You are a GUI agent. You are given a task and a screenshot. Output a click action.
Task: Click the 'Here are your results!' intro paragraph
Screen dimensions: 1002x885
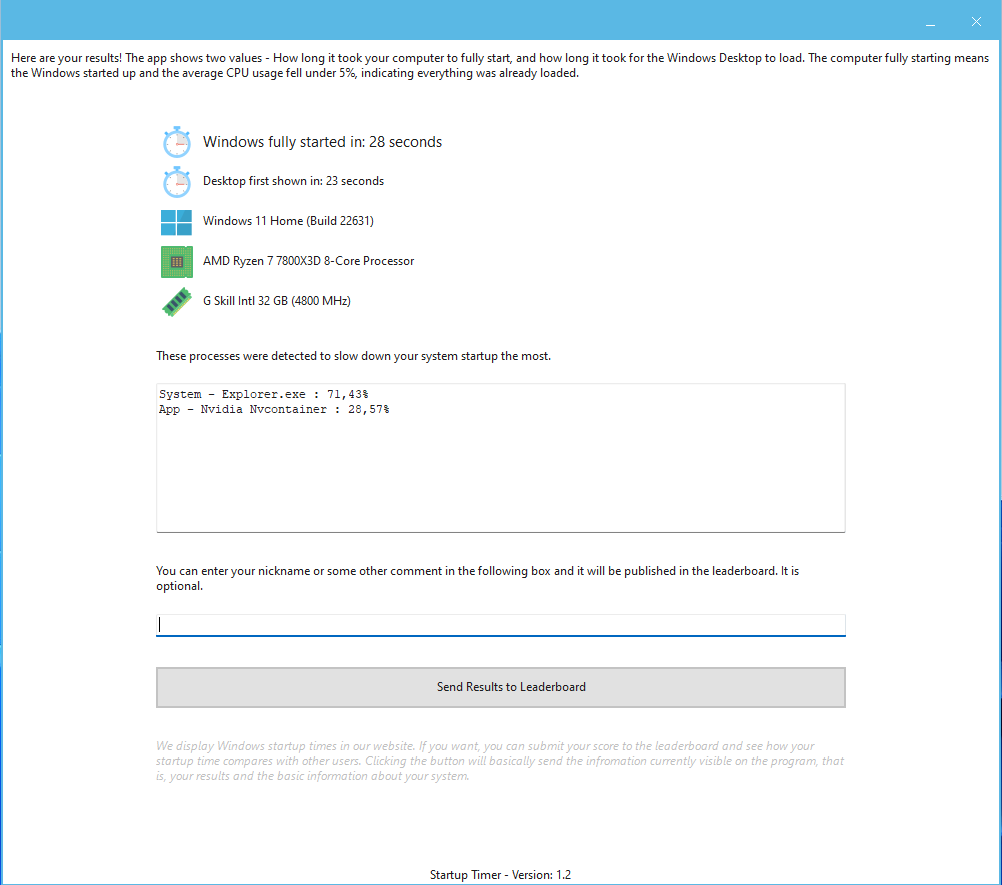pos(500,65)
